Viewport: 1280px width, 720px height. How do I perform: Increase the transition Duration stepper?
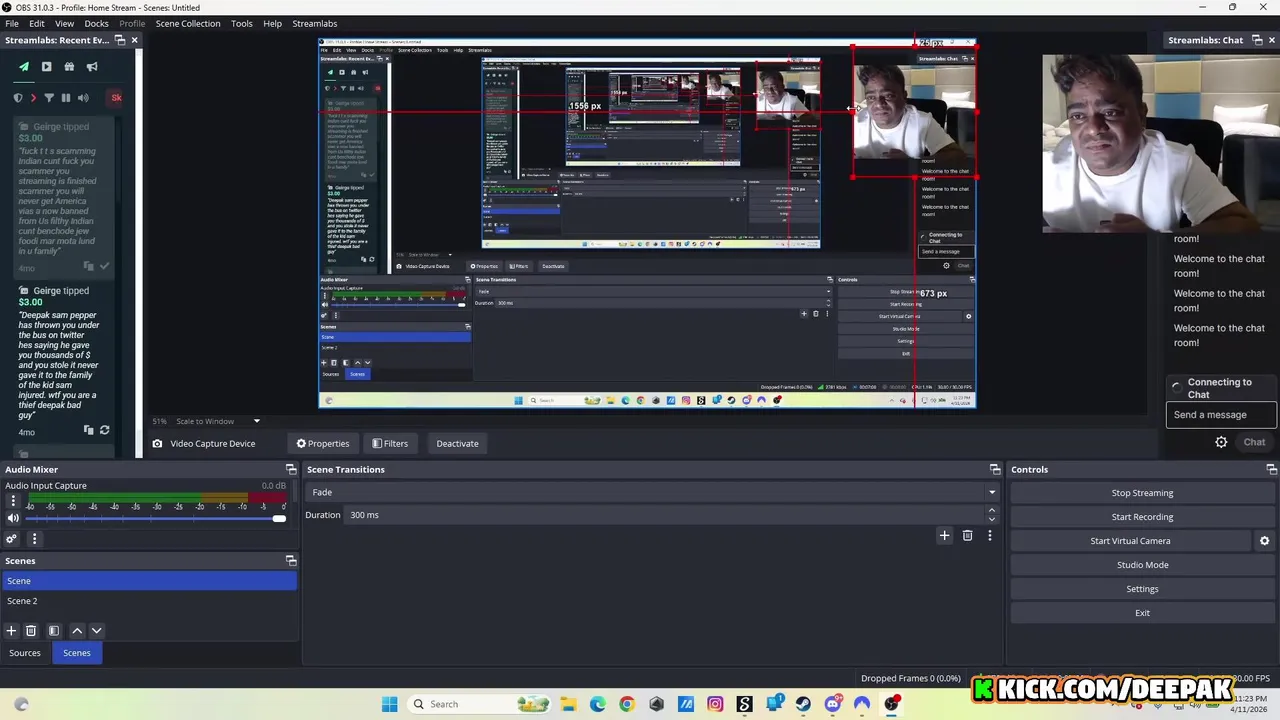[992, 511]
